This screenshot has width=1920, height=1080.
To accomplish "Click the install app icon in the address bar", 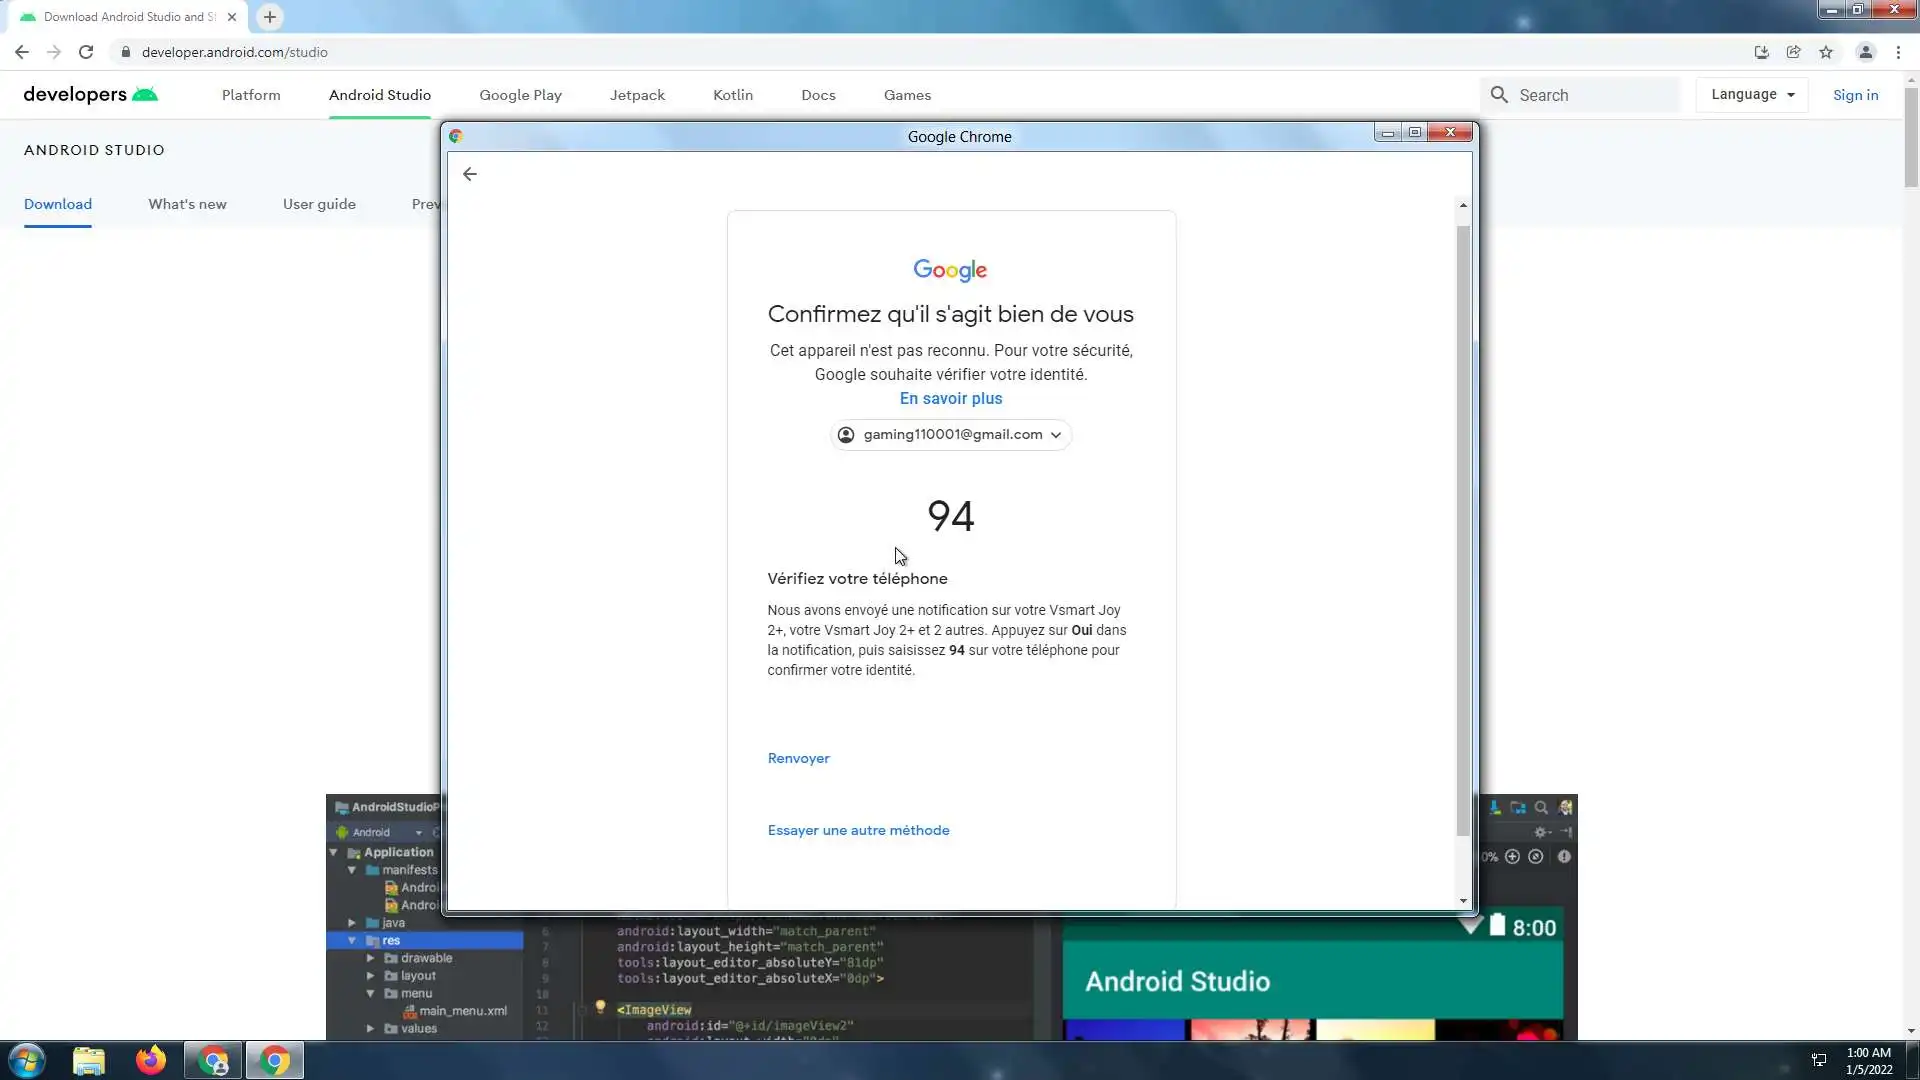I will pyautogui.click(x=1762, y=52).
